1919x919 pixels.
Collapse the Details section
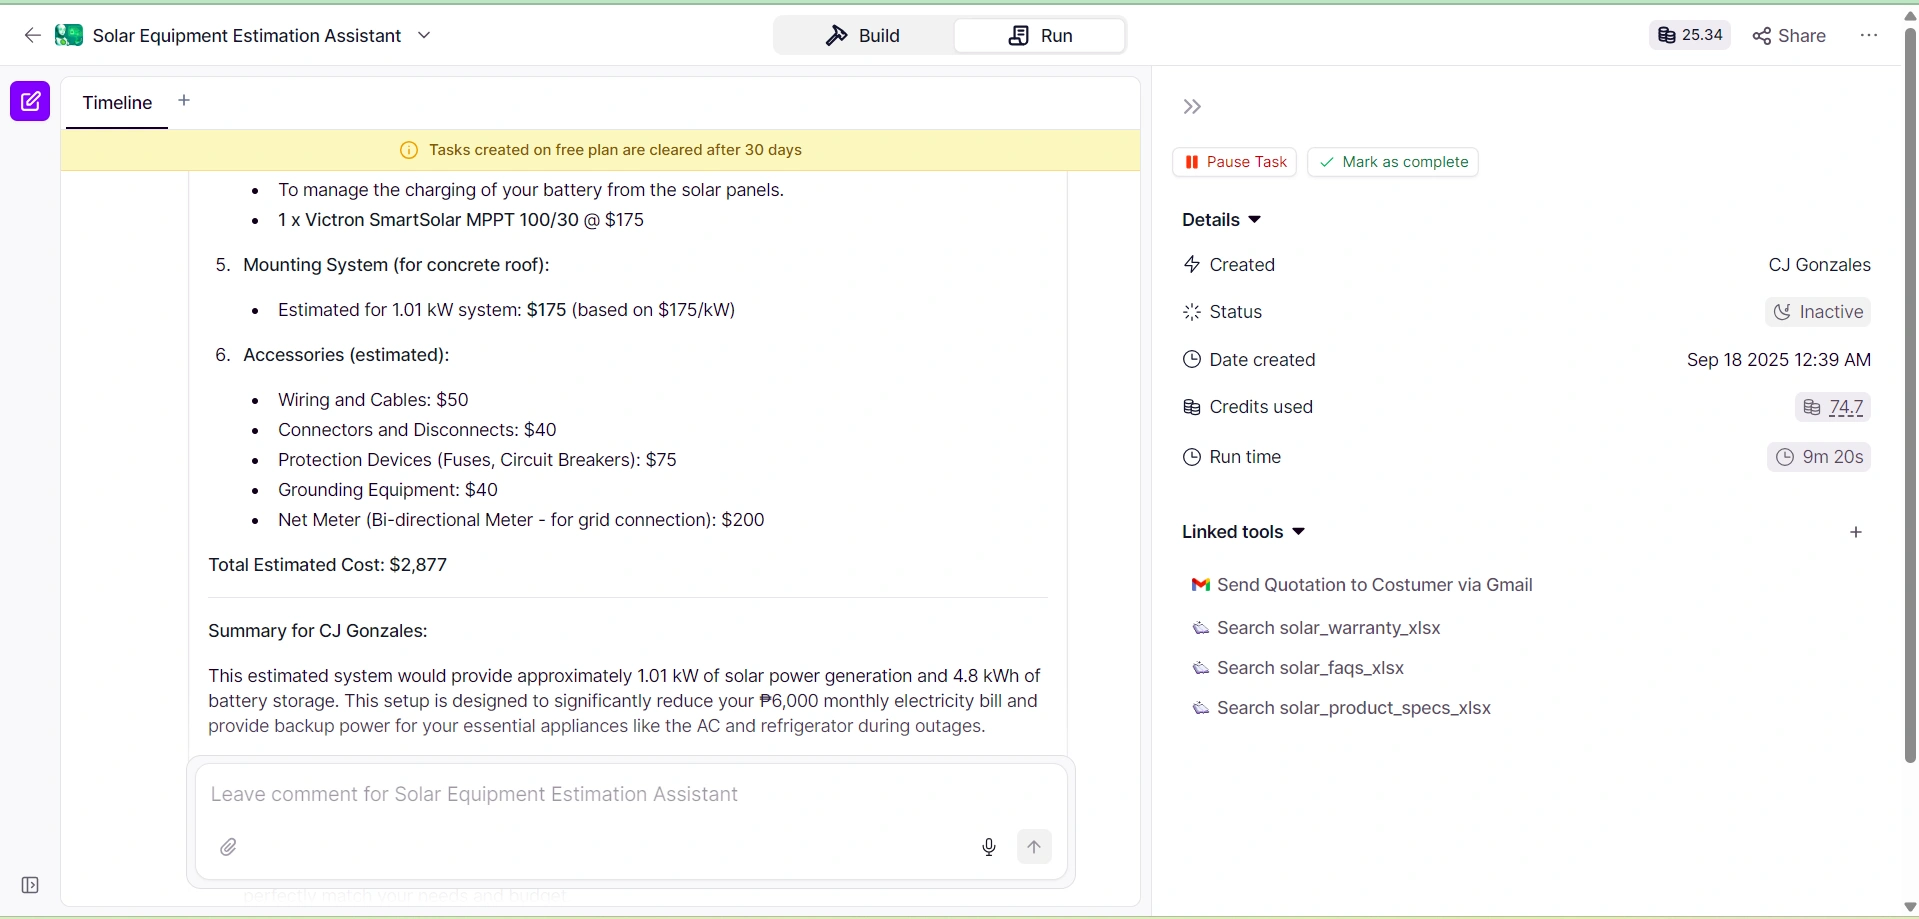tap(1255, 220)
